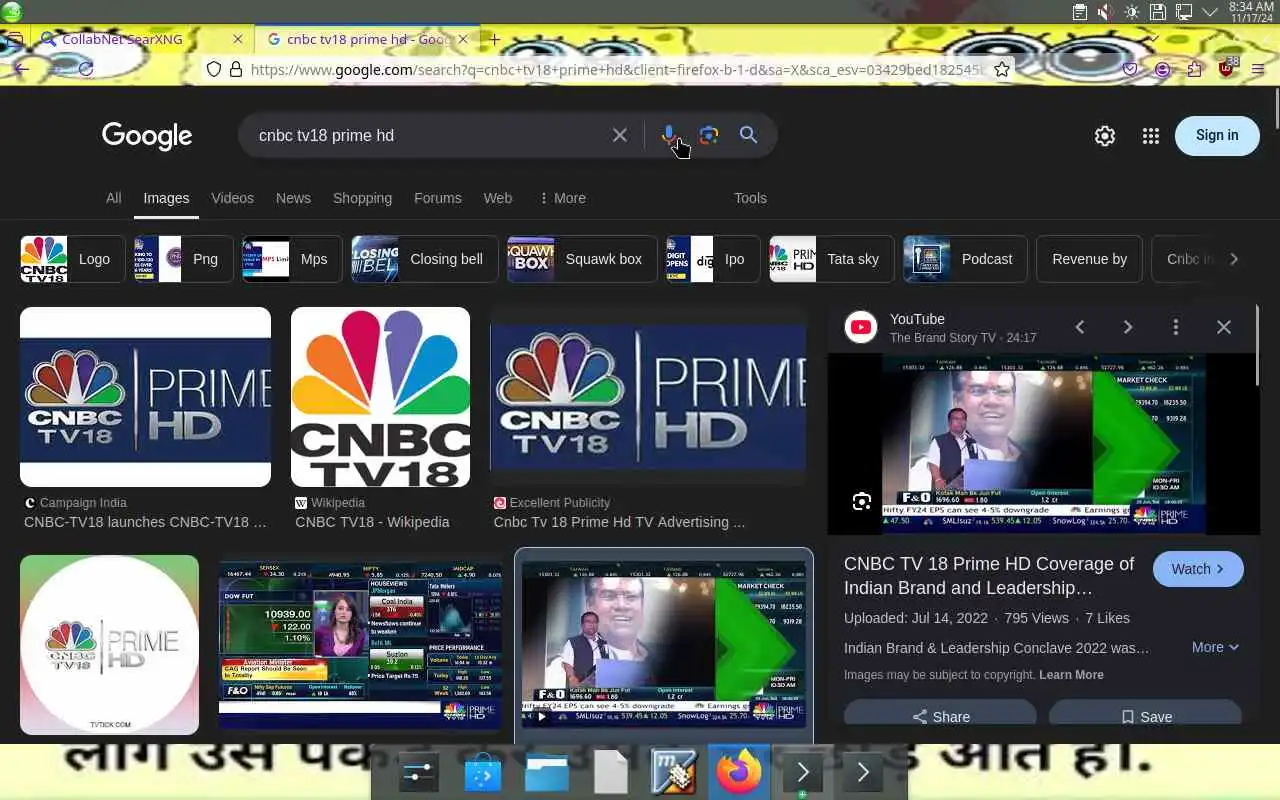1280x800 pixels.
Task: Expand More description in preview panel
Action: (1215, 647)
